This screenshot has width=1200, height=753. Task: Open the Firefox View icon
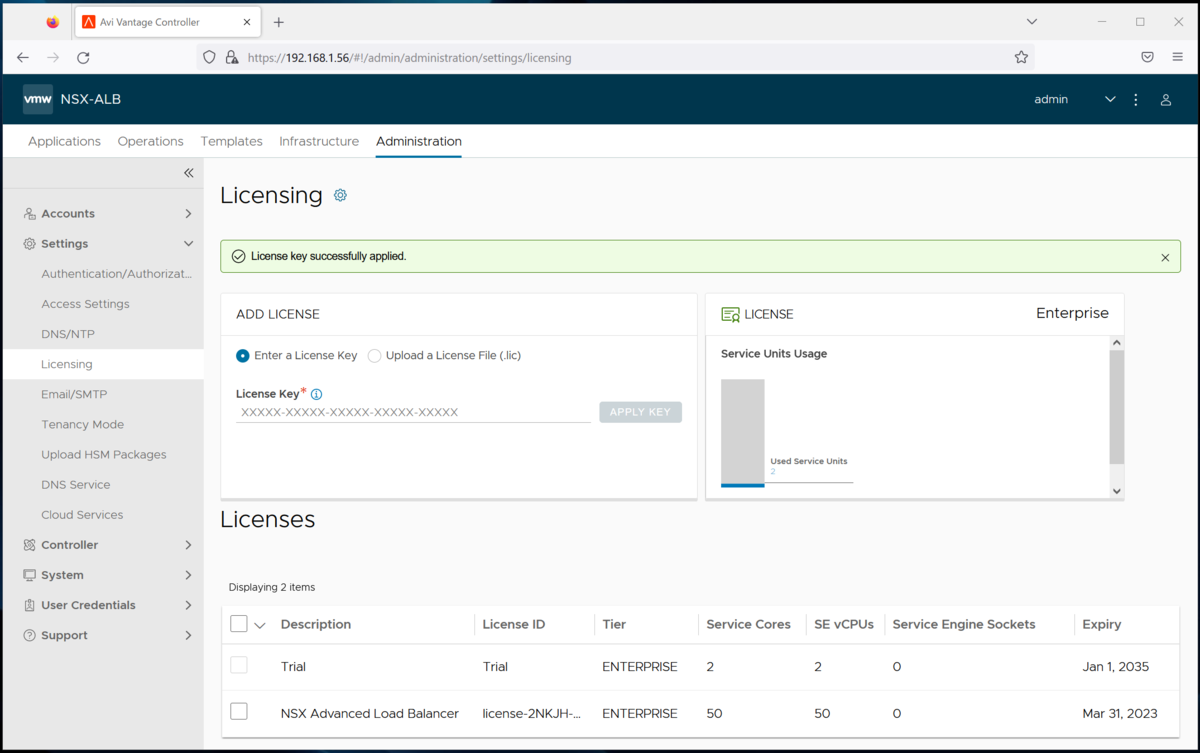[53, 22]
